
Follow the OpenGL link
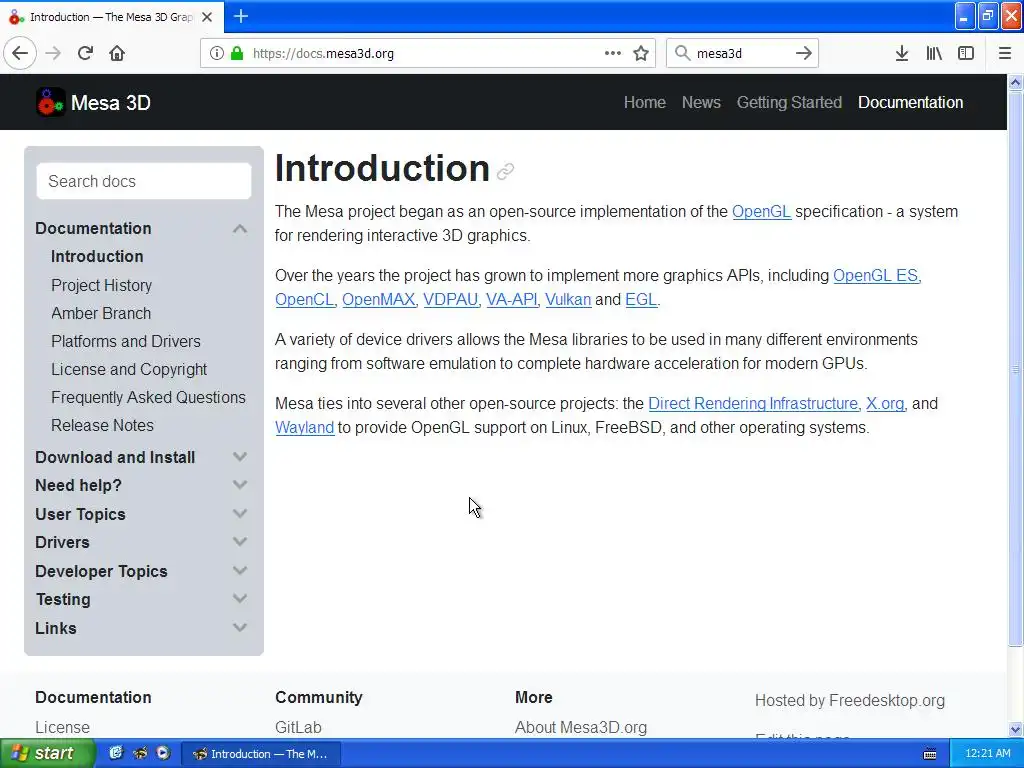click(761, 212)
